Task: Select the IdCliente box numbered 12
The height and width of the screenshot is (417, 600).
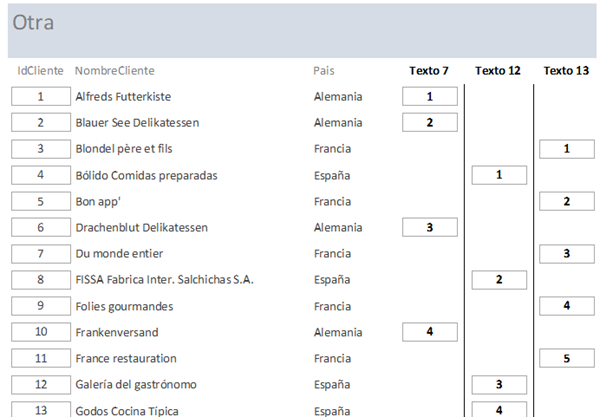Action: click(x=40, y=384)
